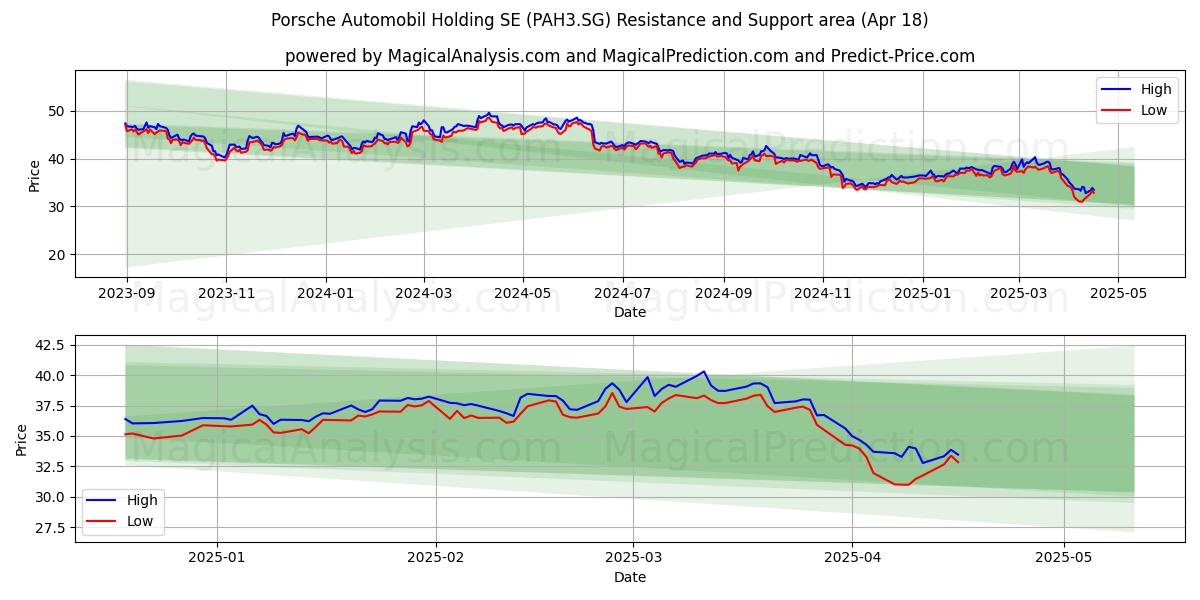Click the 'Price' axis label of upper chart
The image size is (1200, 600).
point(34,174)
